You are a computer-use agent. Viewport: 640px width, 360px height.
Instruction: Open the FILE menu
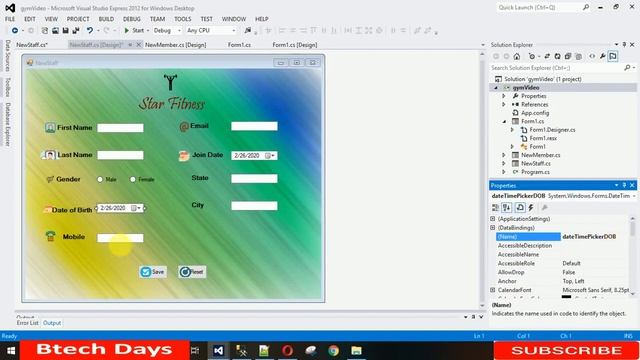pyautogui.click(x=10, y=19)
